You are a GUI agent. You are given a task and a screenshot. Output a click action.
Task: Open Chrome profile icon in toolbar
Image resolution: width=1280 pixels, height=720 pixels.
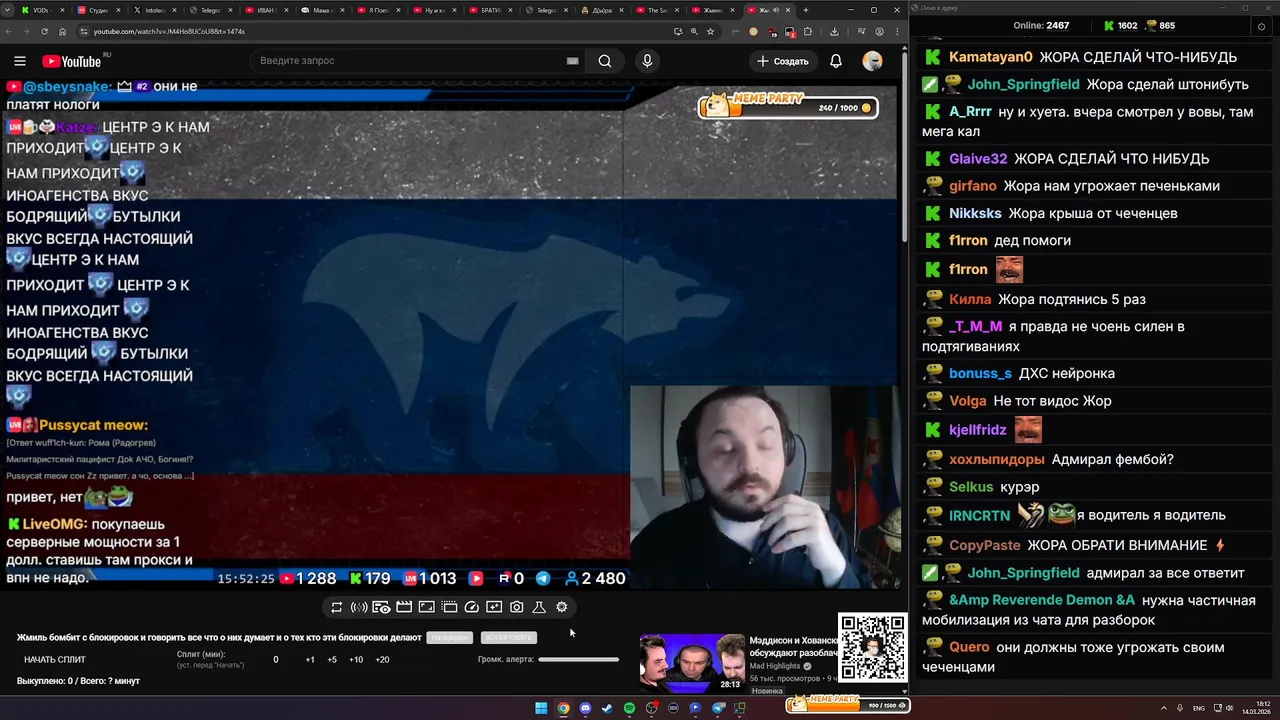tap(879, 31)
